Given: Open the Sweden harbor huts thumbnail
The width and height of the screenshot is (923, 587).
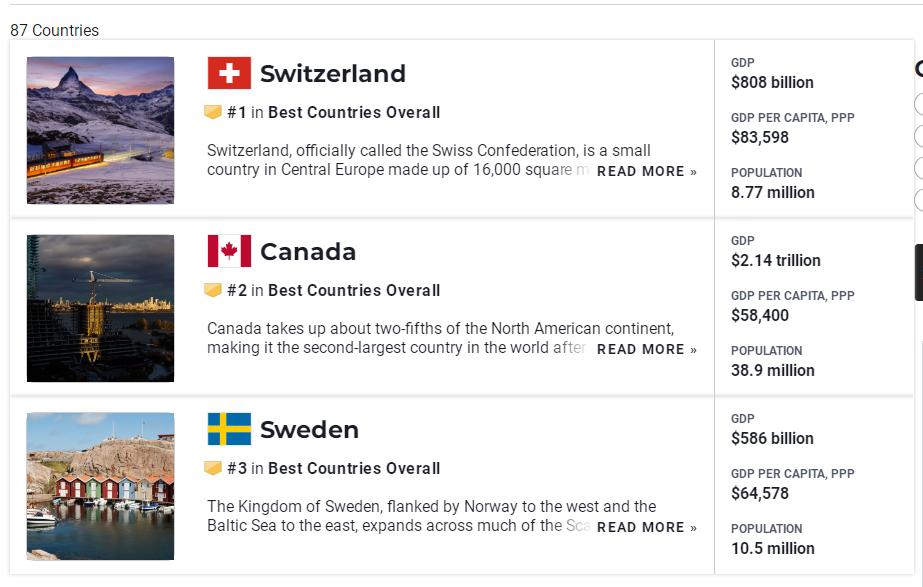Looking at the screenshot, I should pyautogui.click(x=100, y=486).
